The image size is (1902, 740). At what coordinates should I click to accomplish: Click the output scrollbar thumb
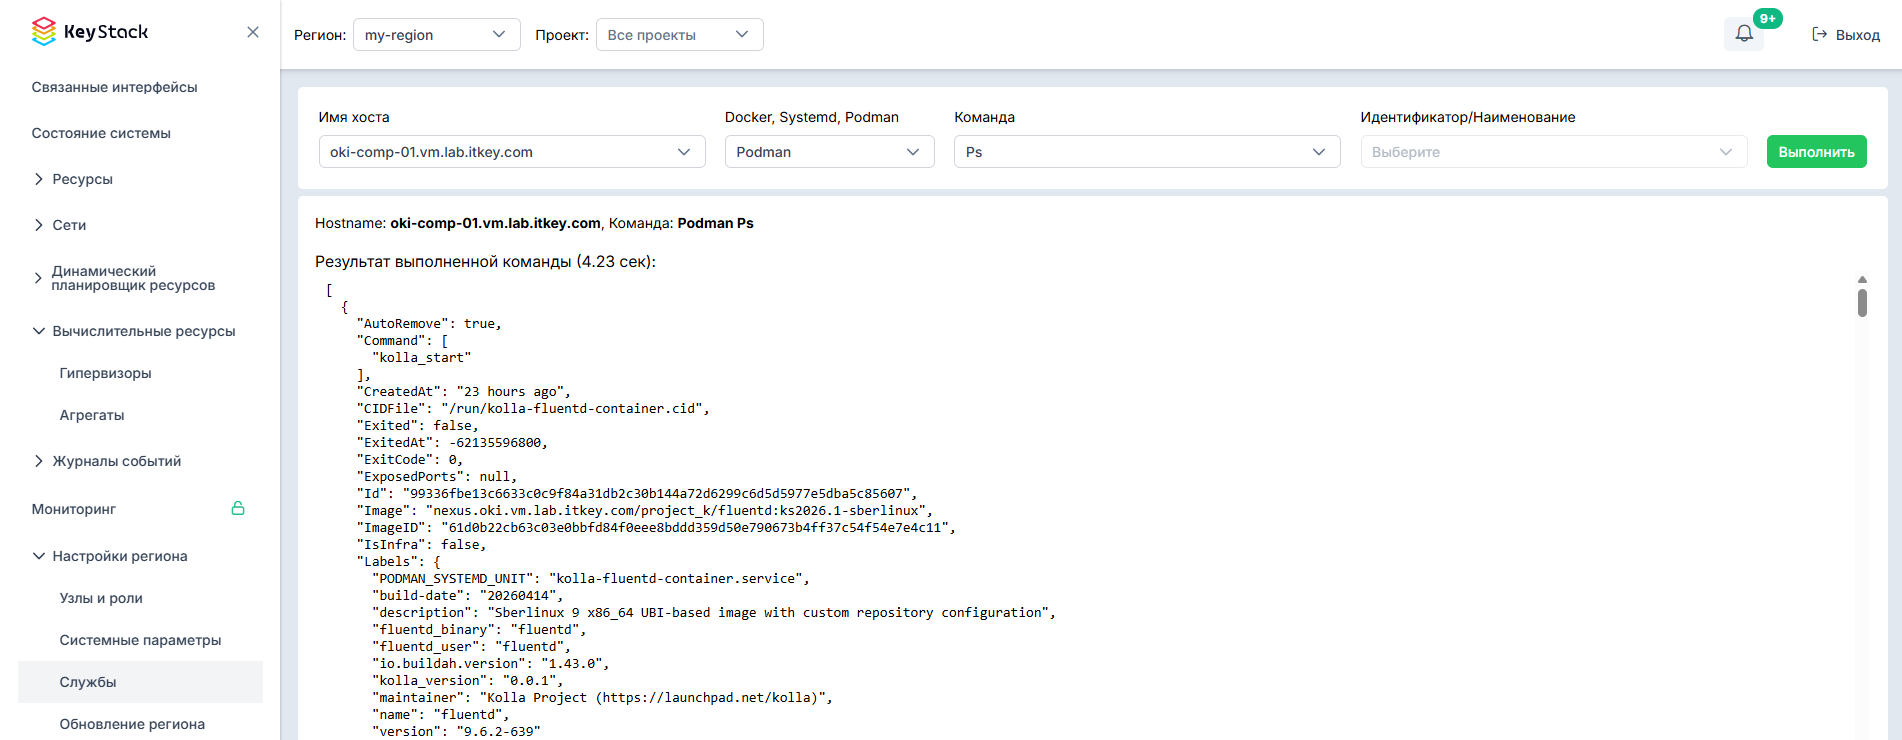click(x=1862, y=303)
